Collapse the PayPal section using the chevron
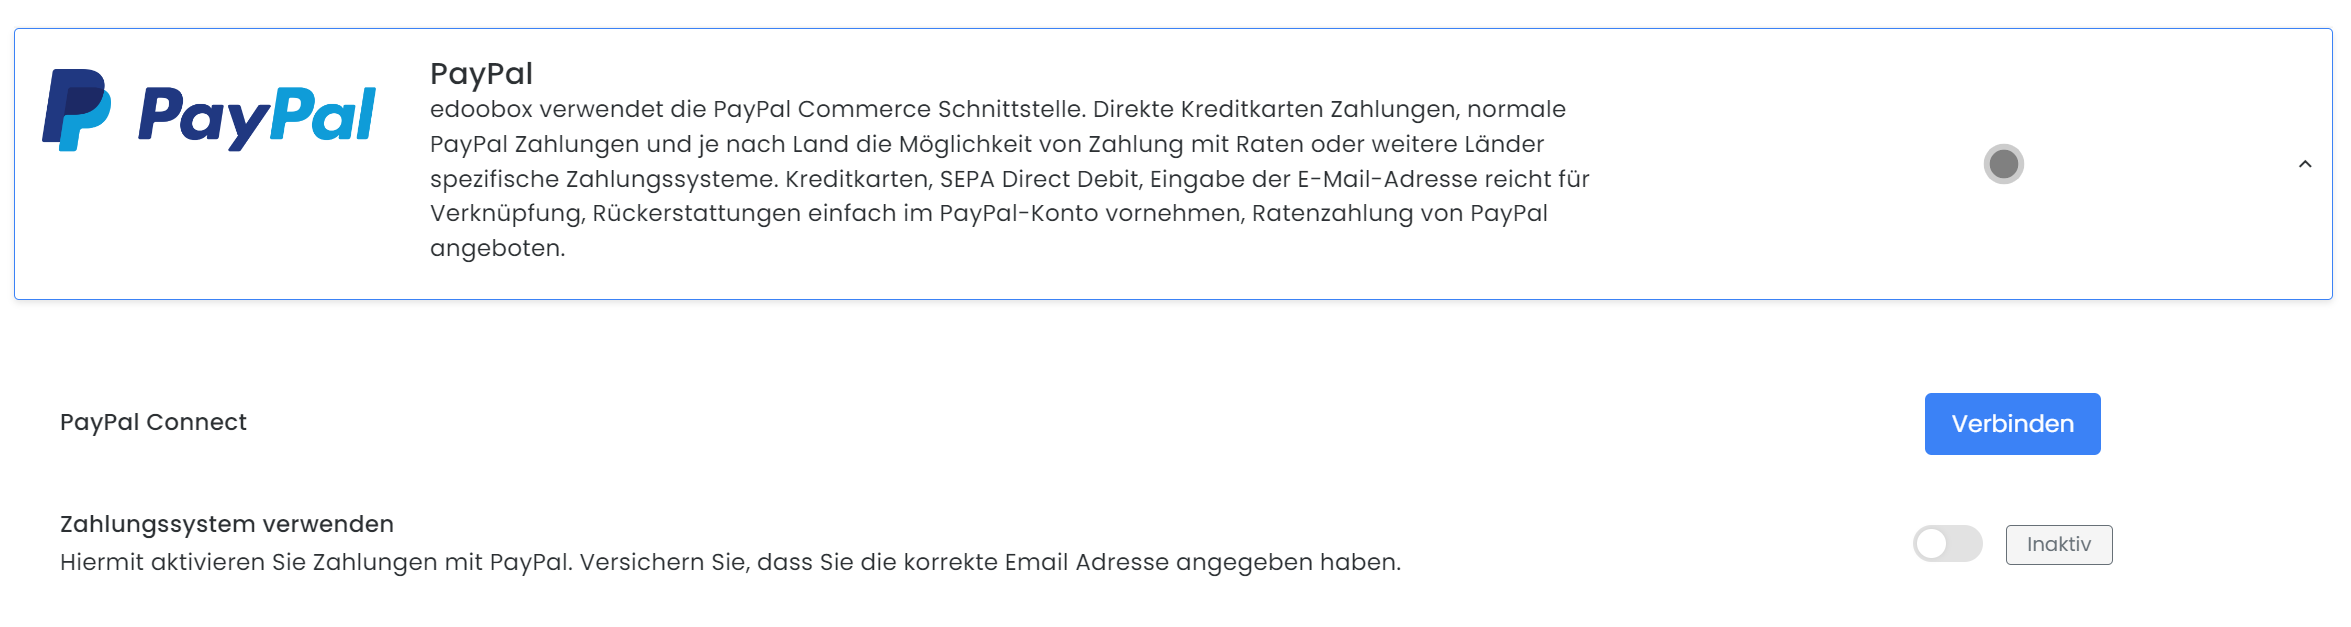Image resolution: width=2351 pixels, height=627 pixels. (2305, 164)
